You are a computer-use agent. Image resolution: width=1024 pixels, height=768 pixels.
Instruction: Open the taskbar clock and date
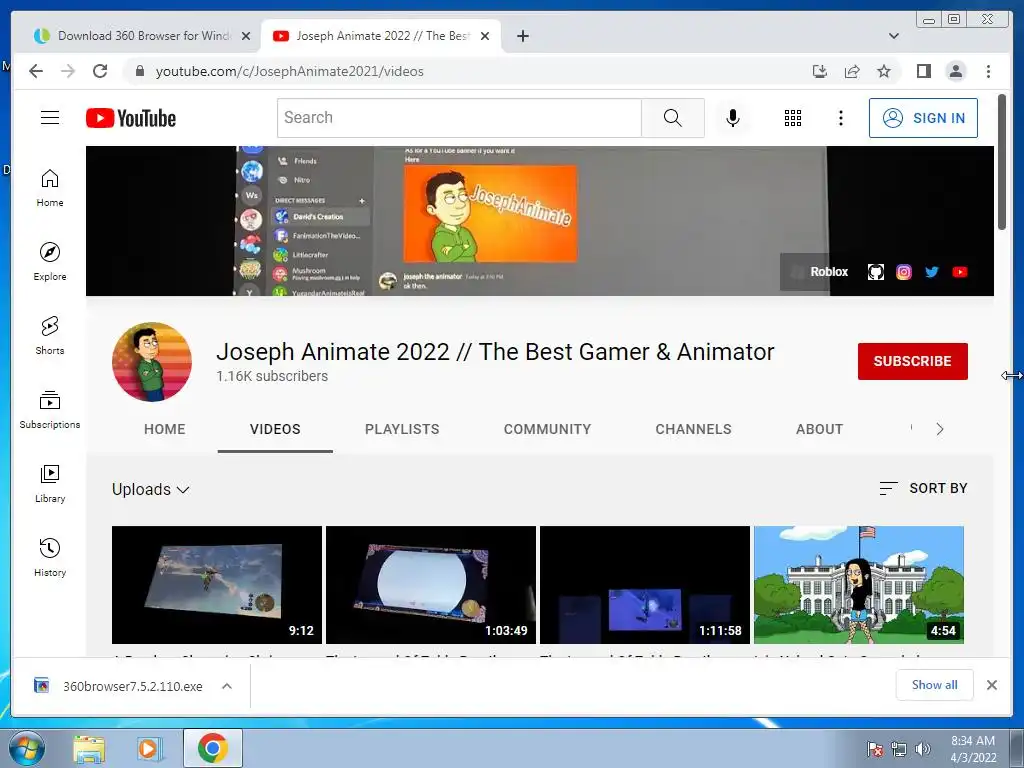point(973,749)
